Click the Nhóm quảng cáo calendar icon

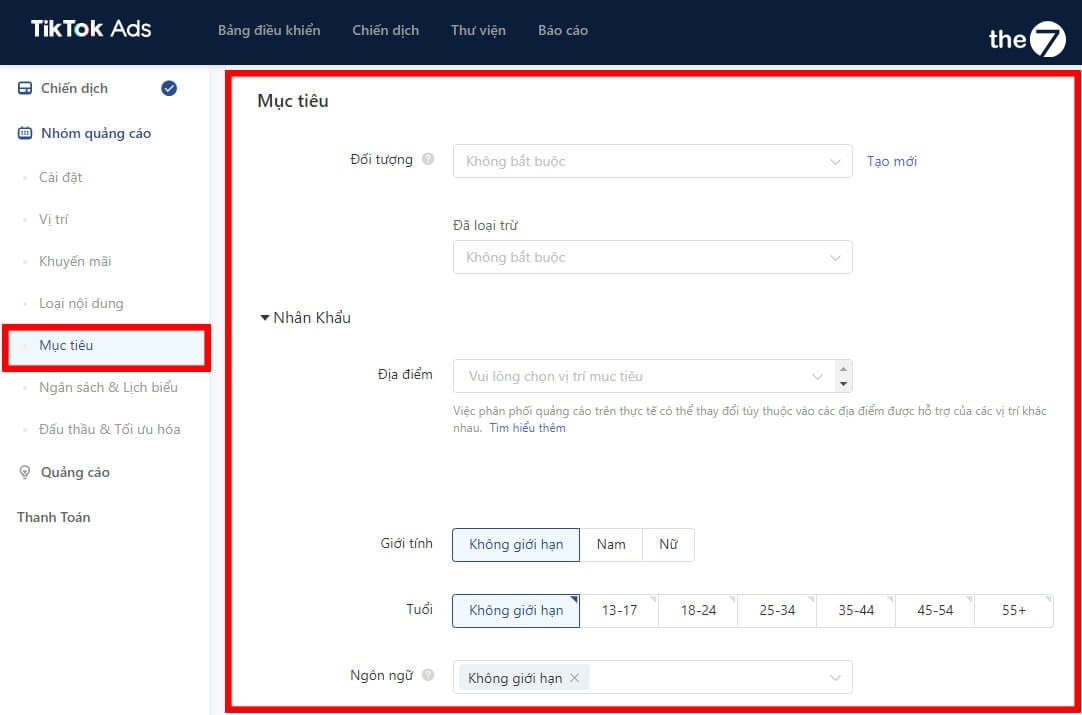25,133
